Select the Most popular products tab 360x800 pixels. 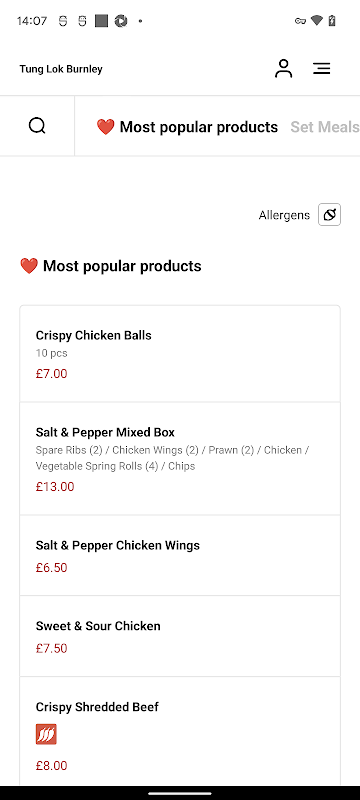[187, 127]
